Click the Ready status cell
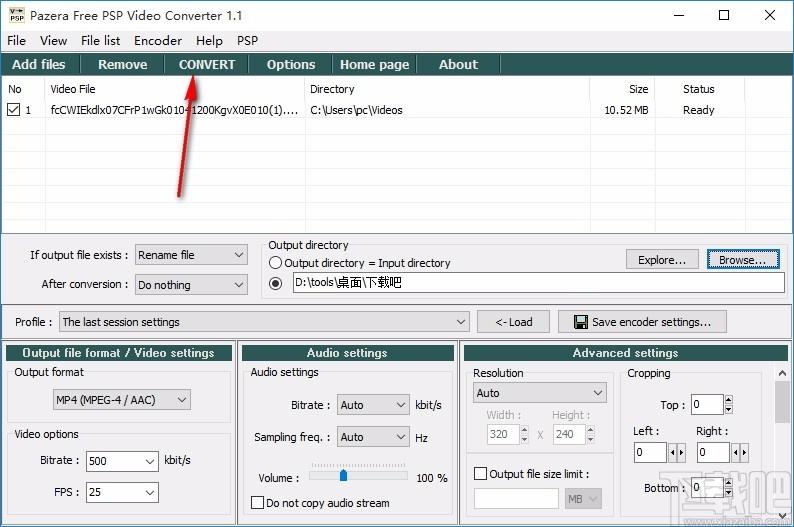 [698, 110]
